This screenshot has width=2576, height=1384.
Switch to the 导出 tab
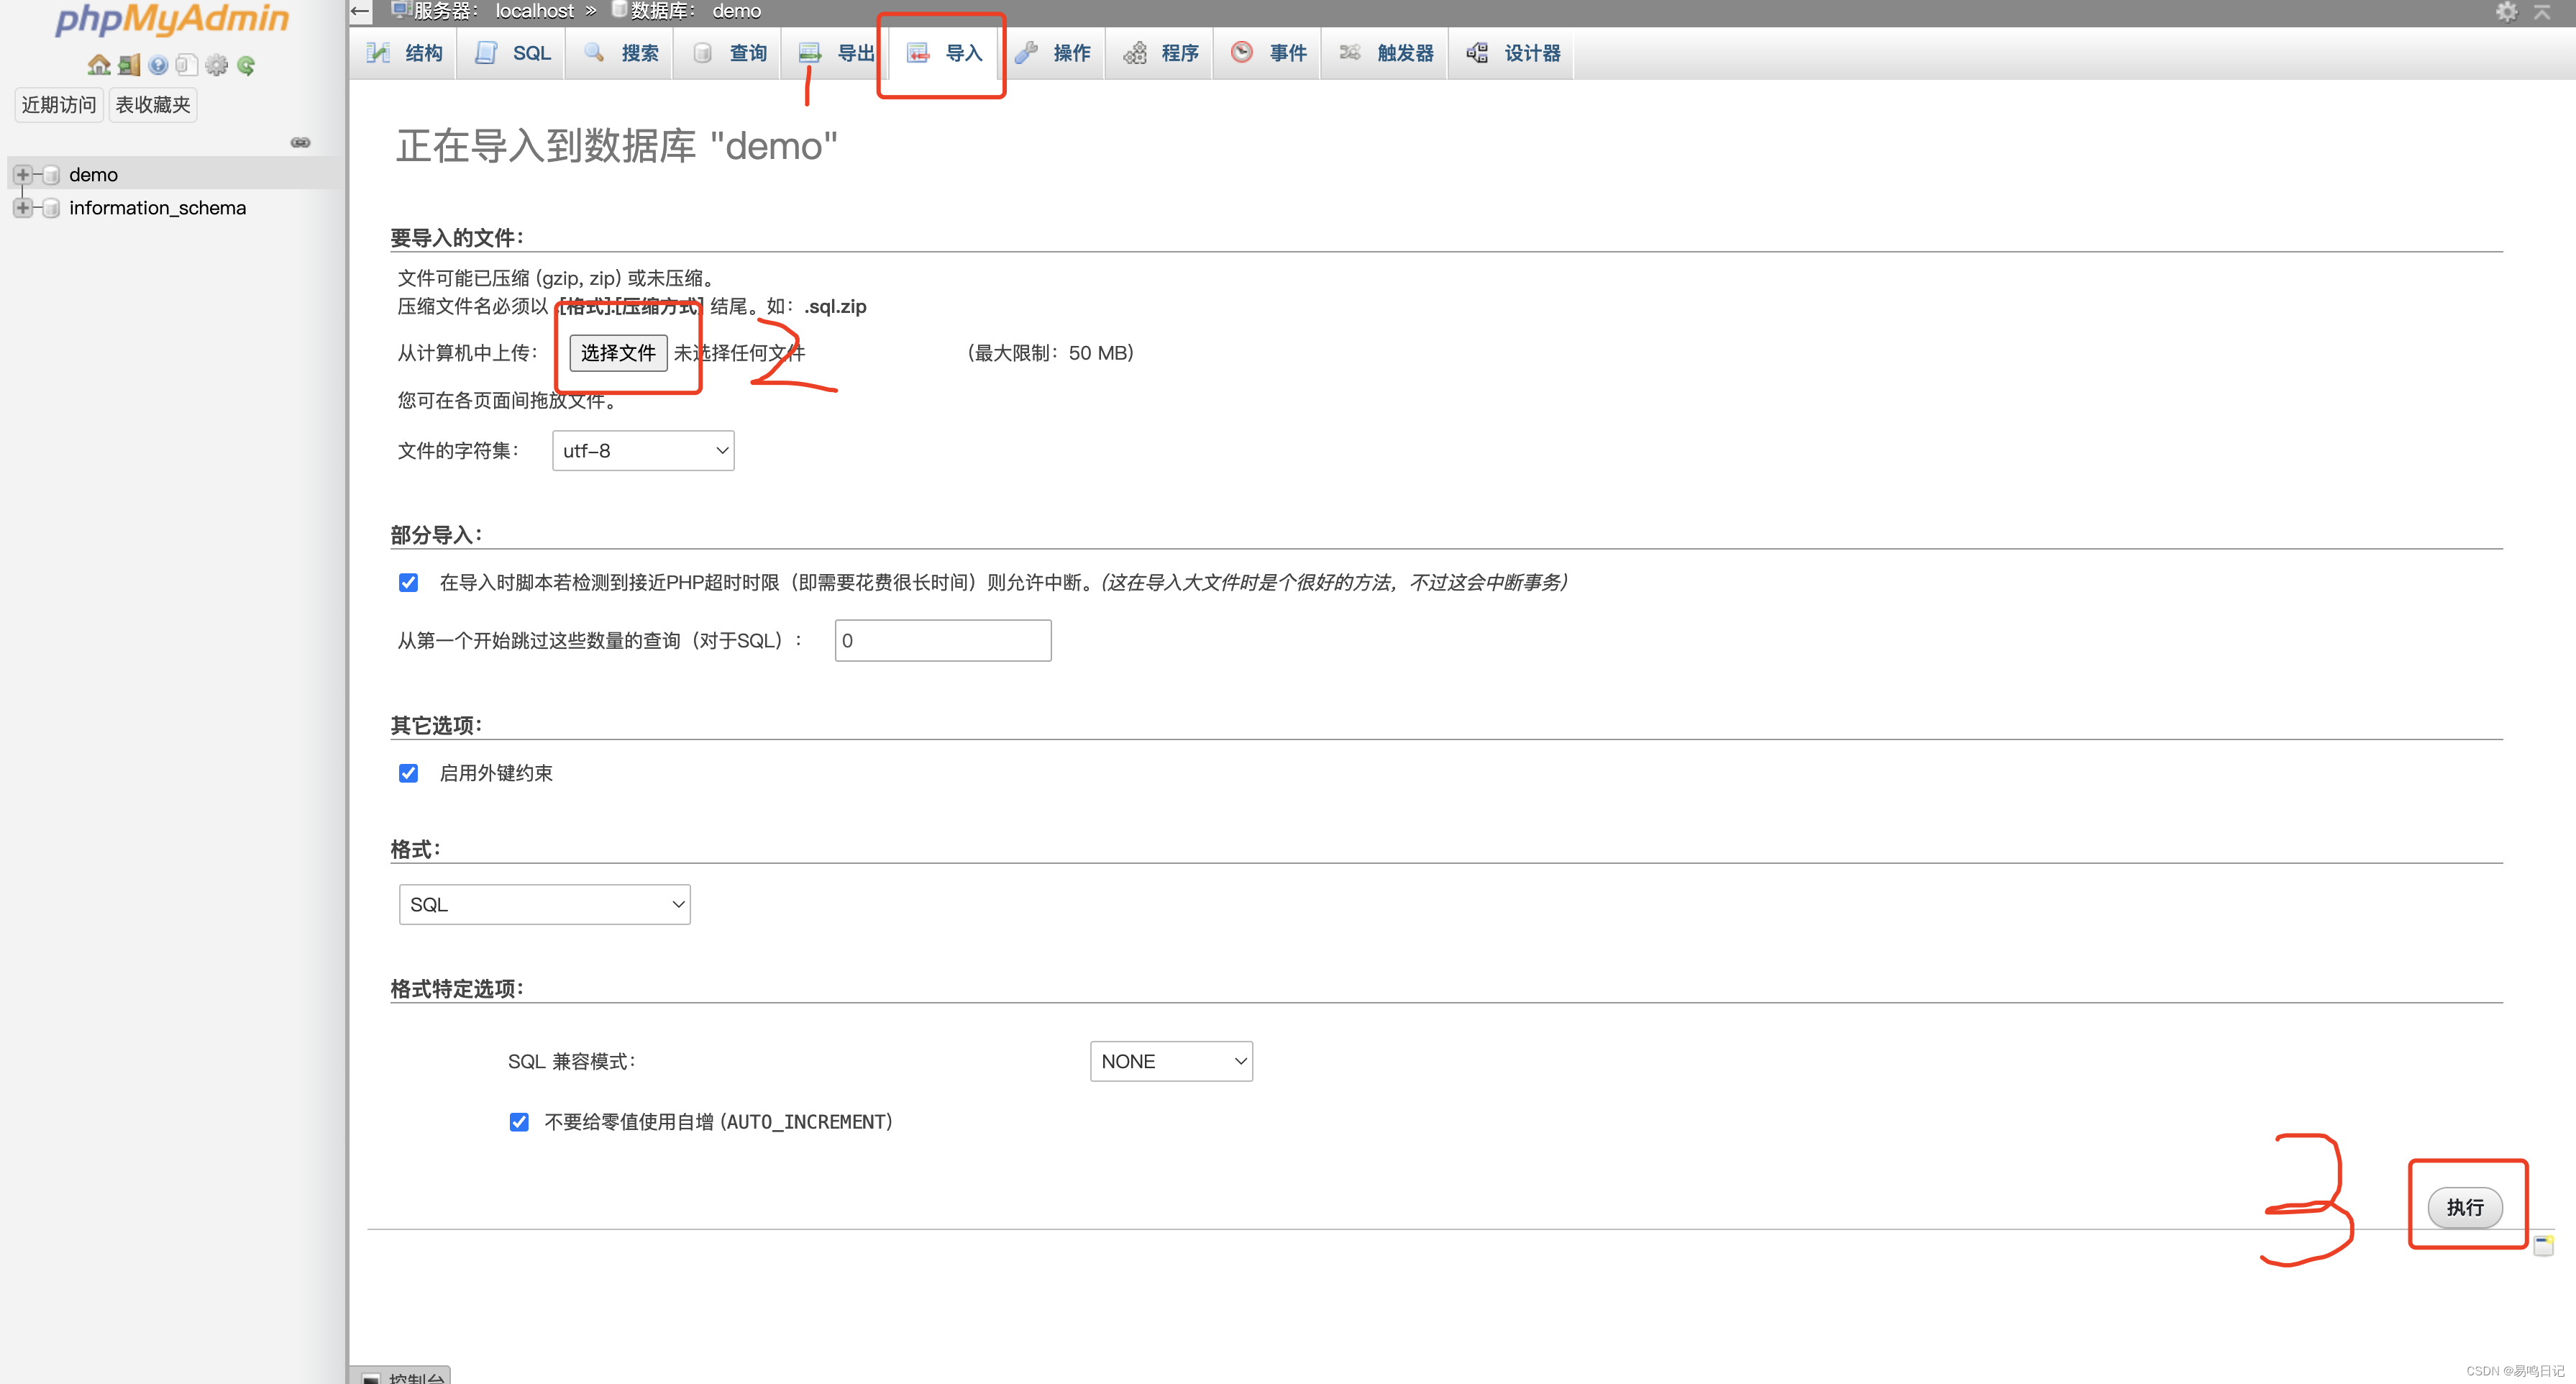pos(836,53)
